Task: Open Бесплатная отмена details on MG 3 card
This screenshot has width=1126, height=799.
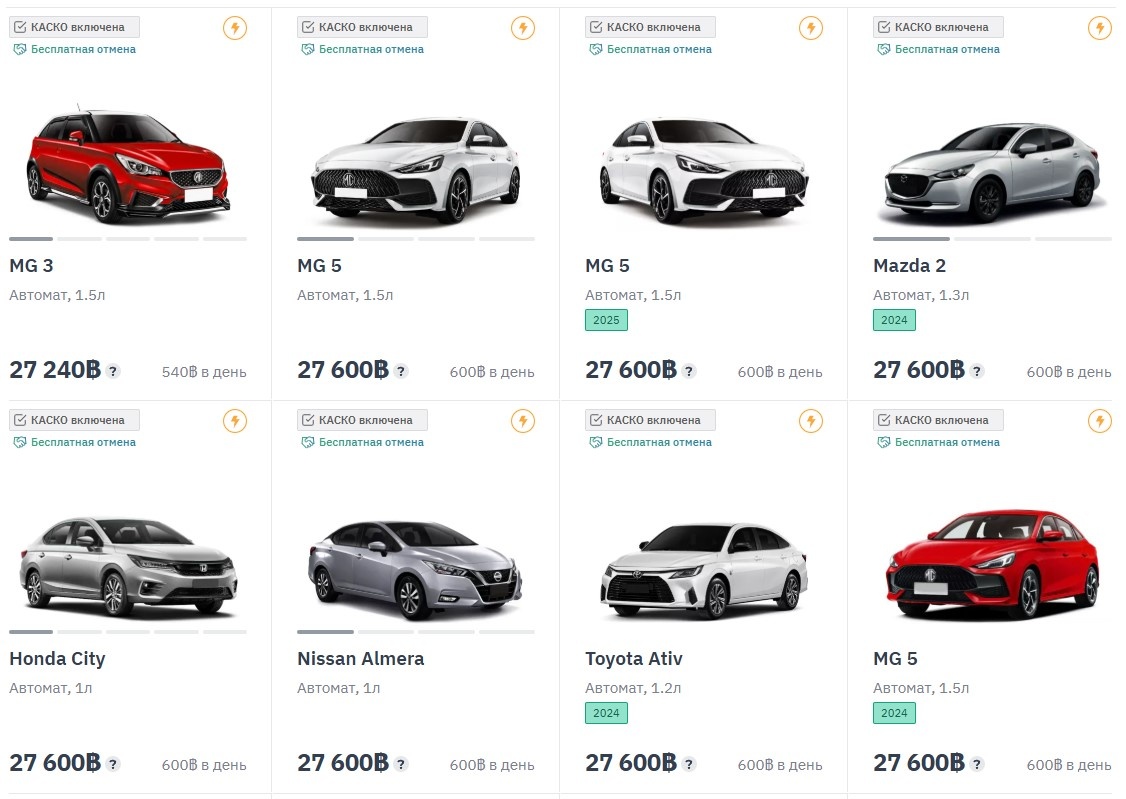Action: [x=84, y=49]
